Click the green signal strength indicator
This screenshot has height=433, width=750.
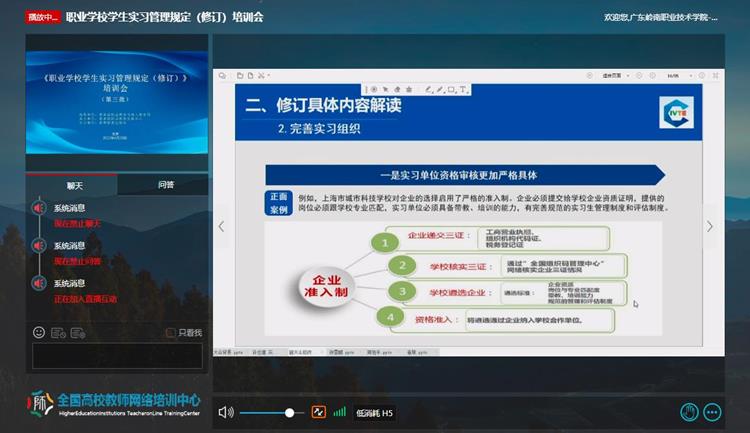[340, 412]
